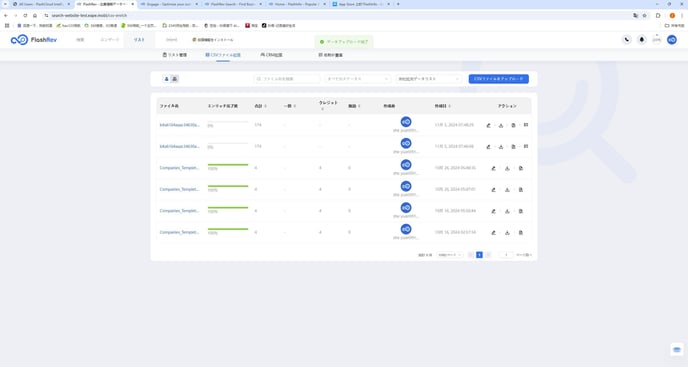Viewport: 688px width, 367px height.
Task: Click the blue CSV upload button
Action: [498, 79]
